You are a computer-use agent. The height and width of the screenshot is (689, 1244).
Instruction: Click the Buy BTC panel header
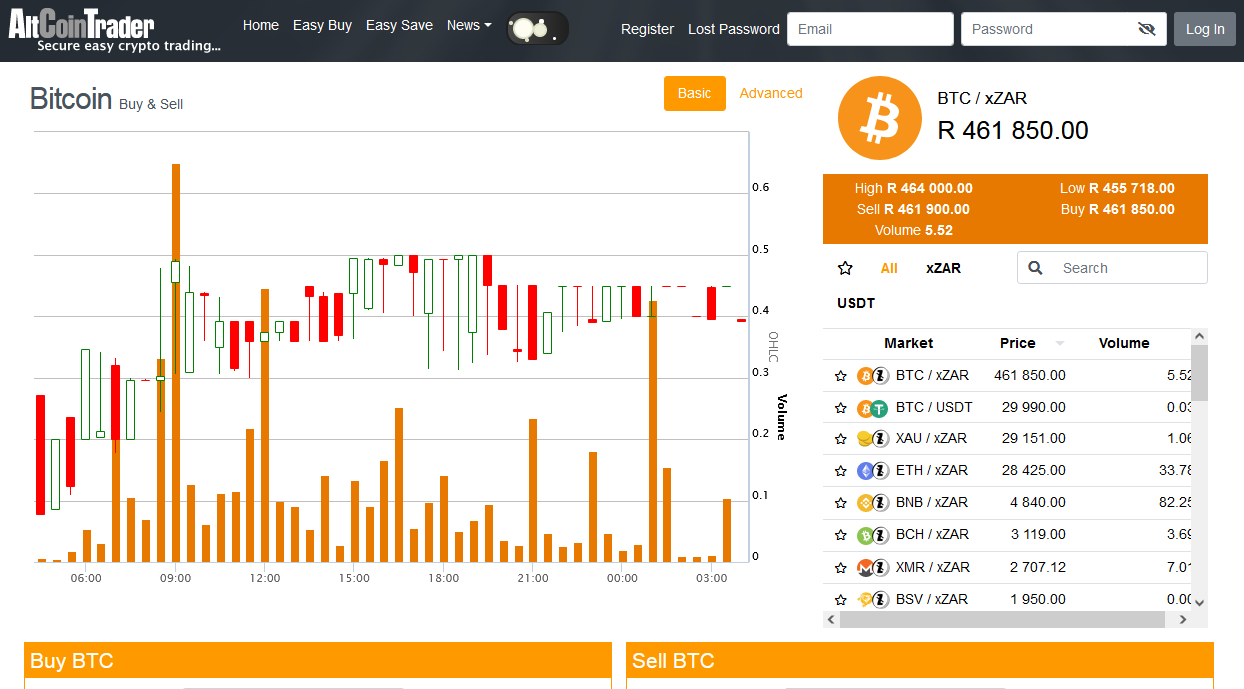click(318, 661)
